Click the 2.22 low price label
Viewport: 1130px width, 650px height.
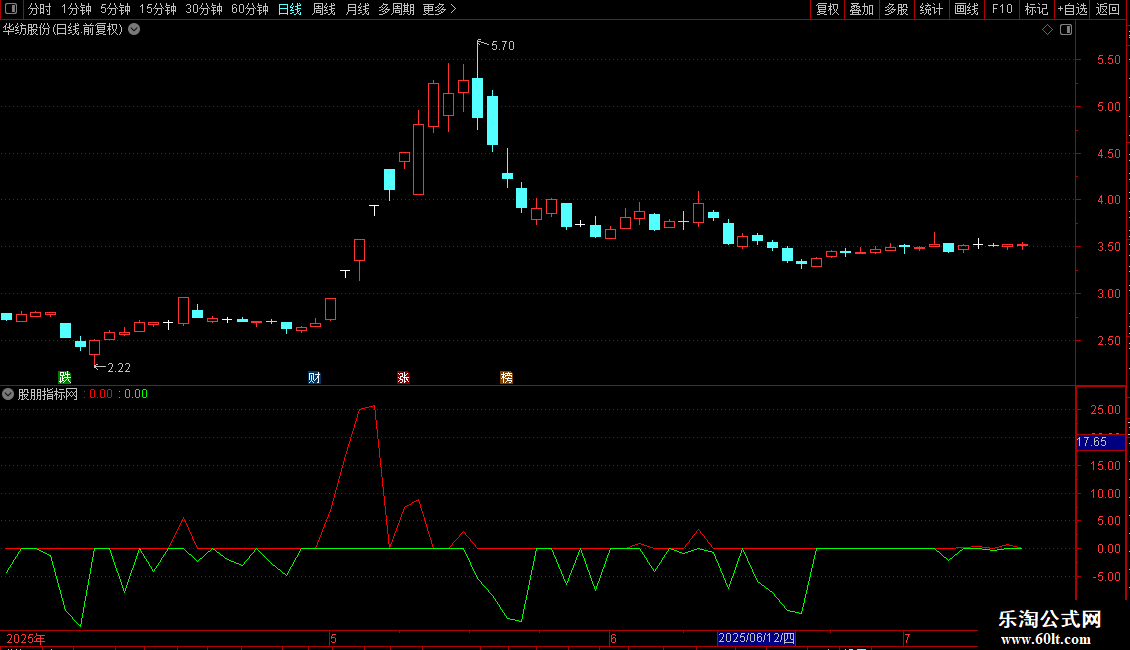pyautogui.click(x=119, y=368)
